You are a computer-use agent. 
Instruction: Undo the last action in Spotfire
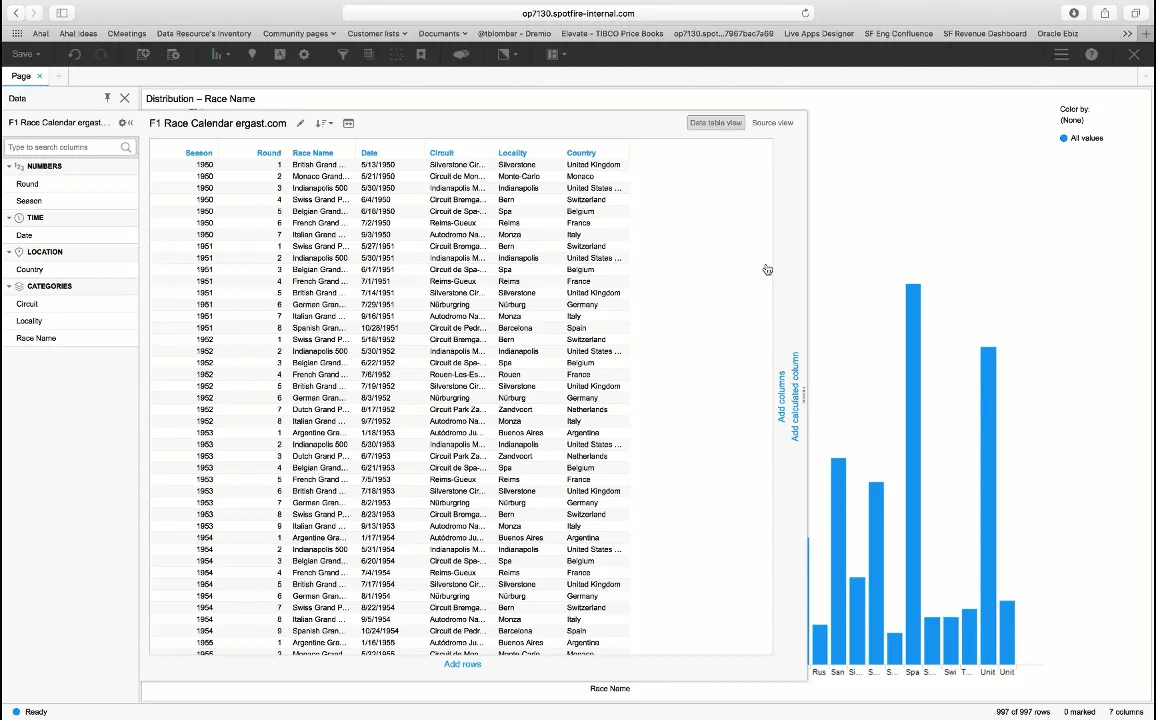(74, 55)
